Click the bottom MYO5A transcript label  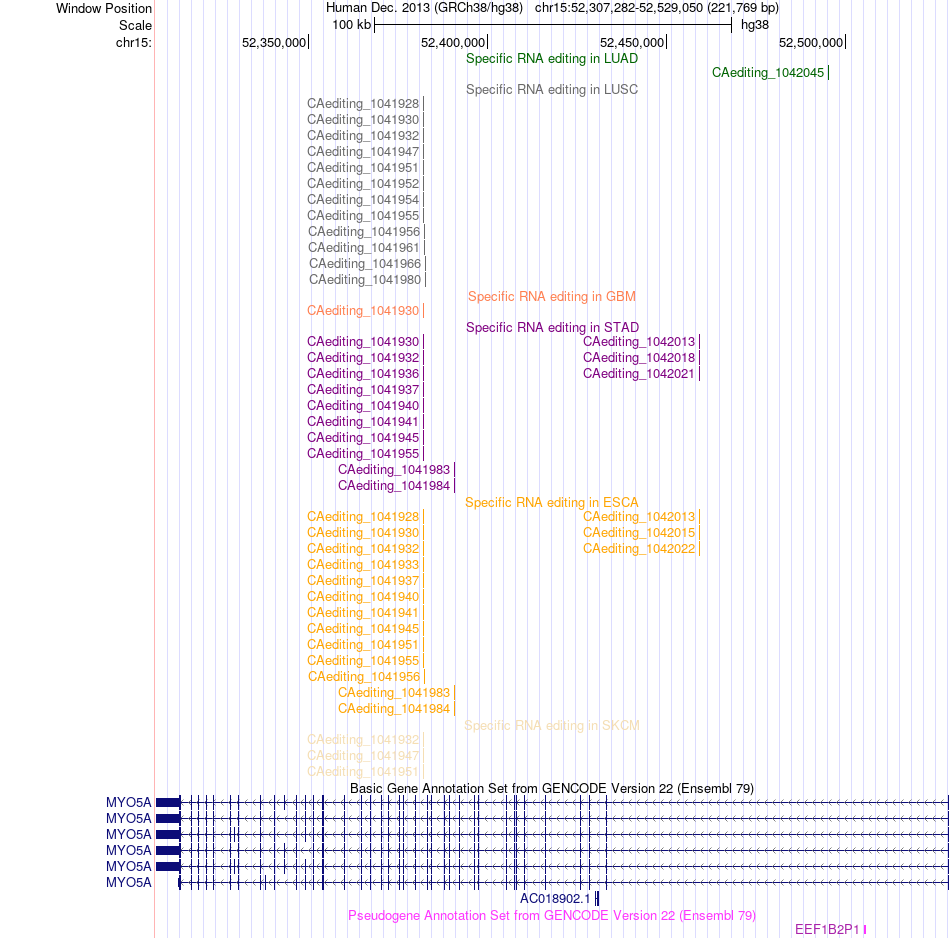128,883
